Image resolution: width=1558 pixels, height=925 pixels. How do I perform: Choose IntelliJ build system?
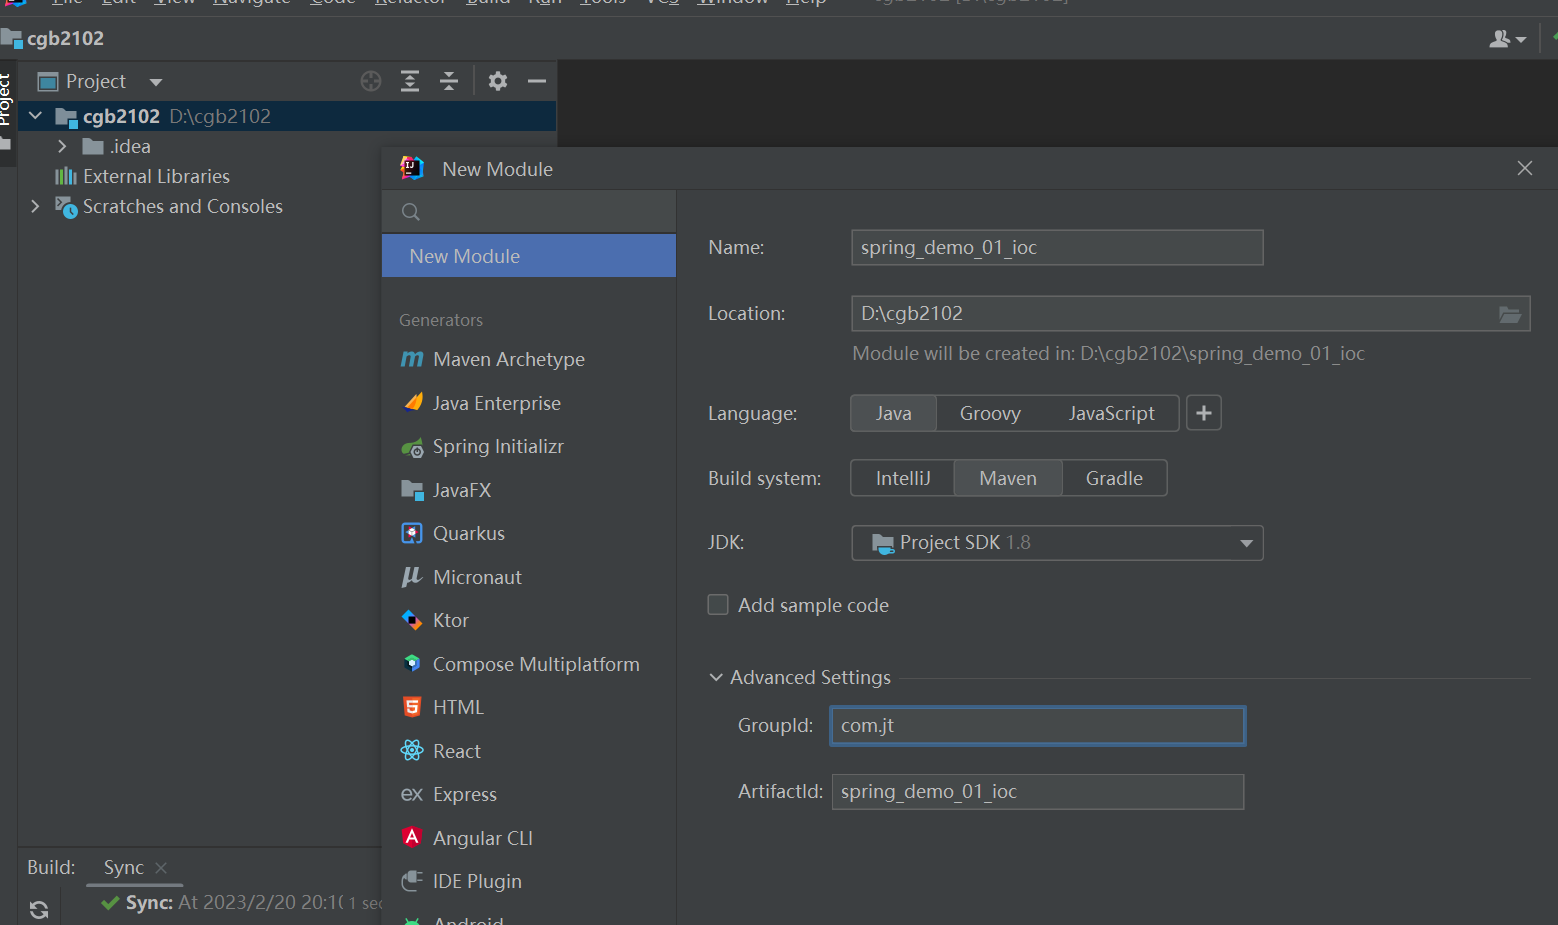click(903, 478)
